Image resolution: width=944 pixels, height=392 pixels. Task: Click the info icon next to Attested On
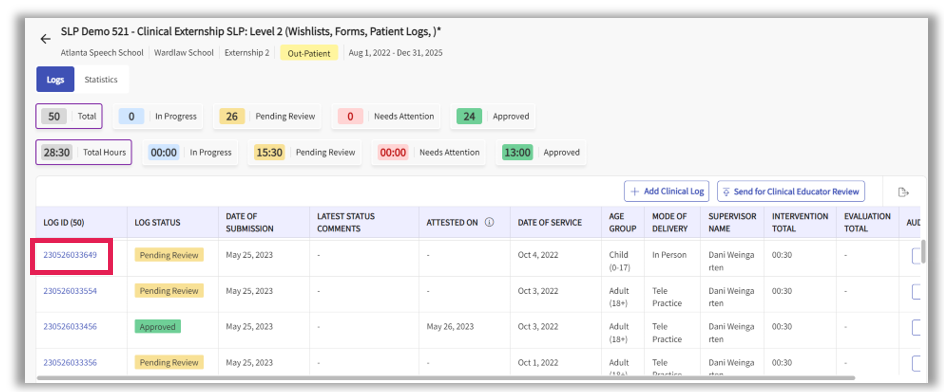click(489, 223)
